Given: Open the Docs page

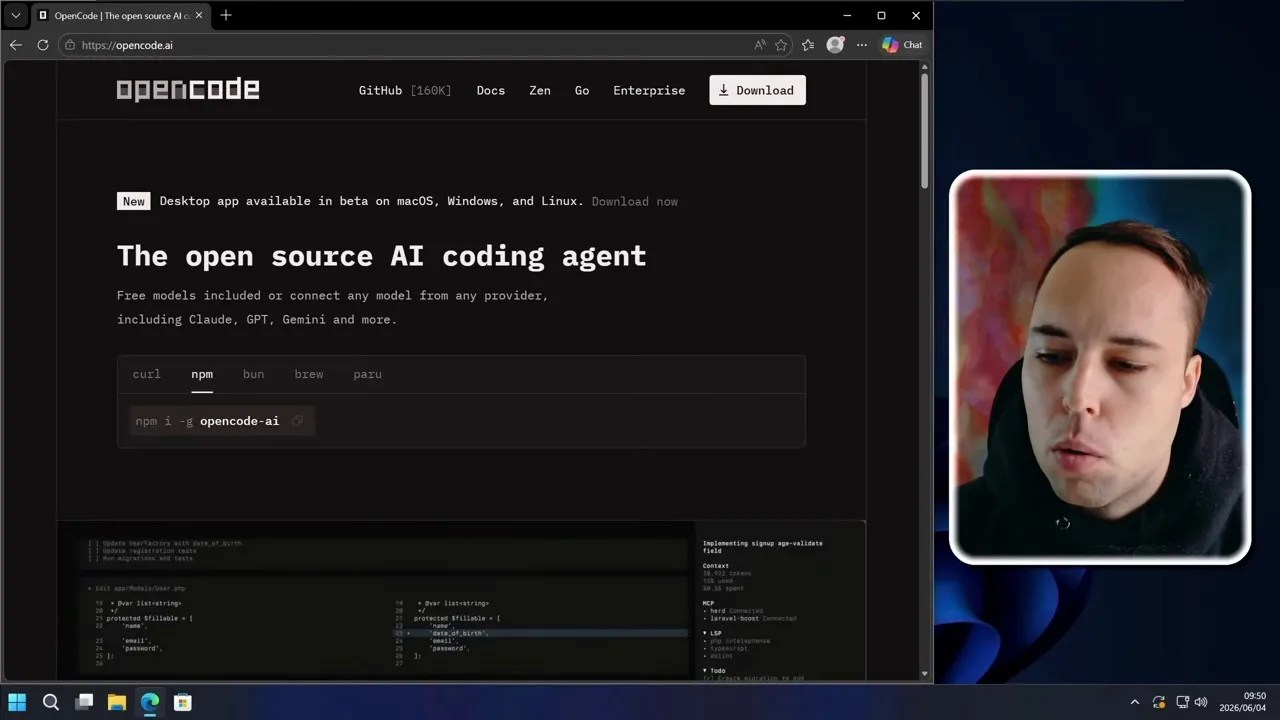Looking at the screenshot, I should point(491,90).
